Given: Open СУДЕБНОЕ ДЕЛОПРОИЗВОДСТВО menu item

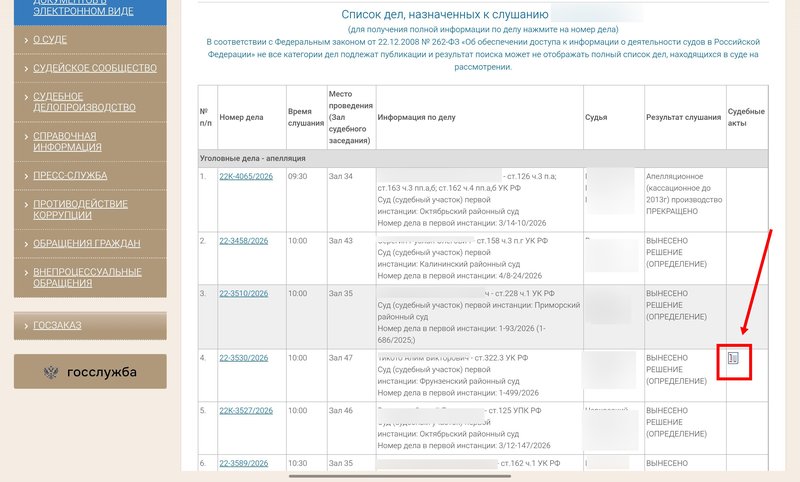Looking at the screenshot, I should pos(84,102).
